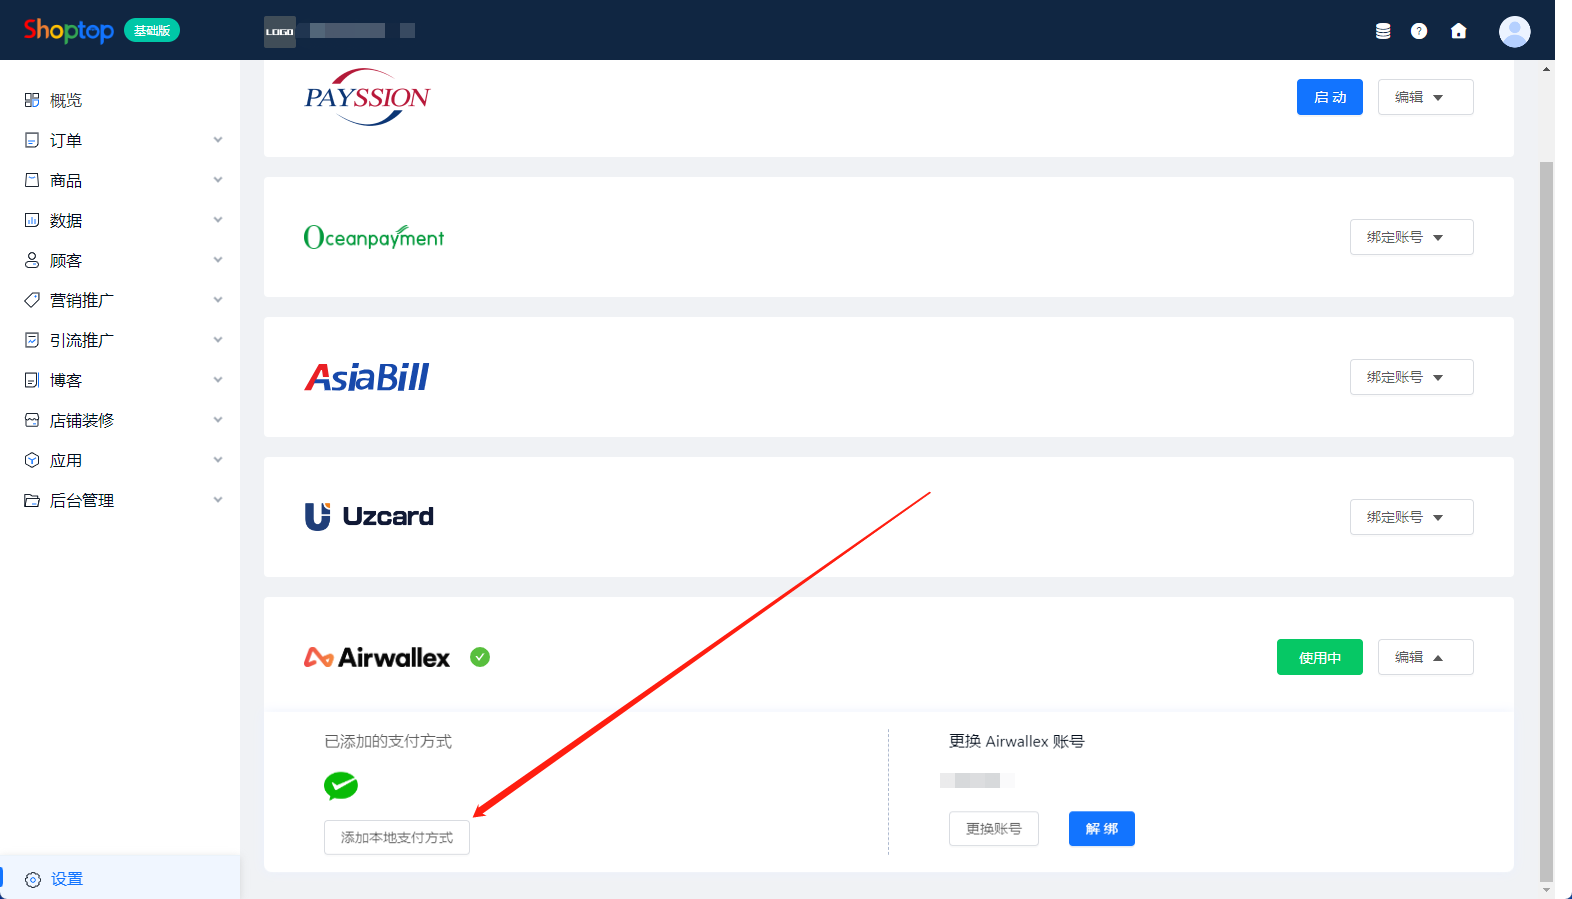Open Uzcard 绑定账号 dropdown
The height and width of the screenshot is (899, 1572).
pyautogui.click(x=1411, y=517)
